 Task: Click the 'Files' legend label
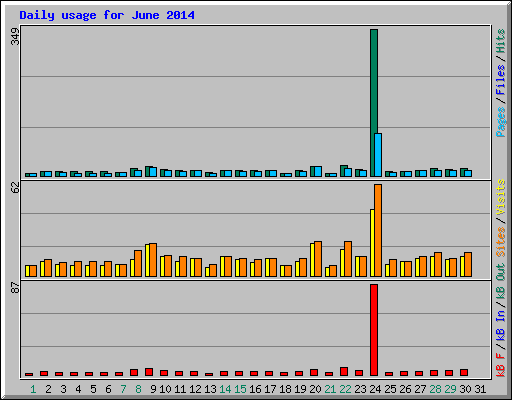point(500,80)
